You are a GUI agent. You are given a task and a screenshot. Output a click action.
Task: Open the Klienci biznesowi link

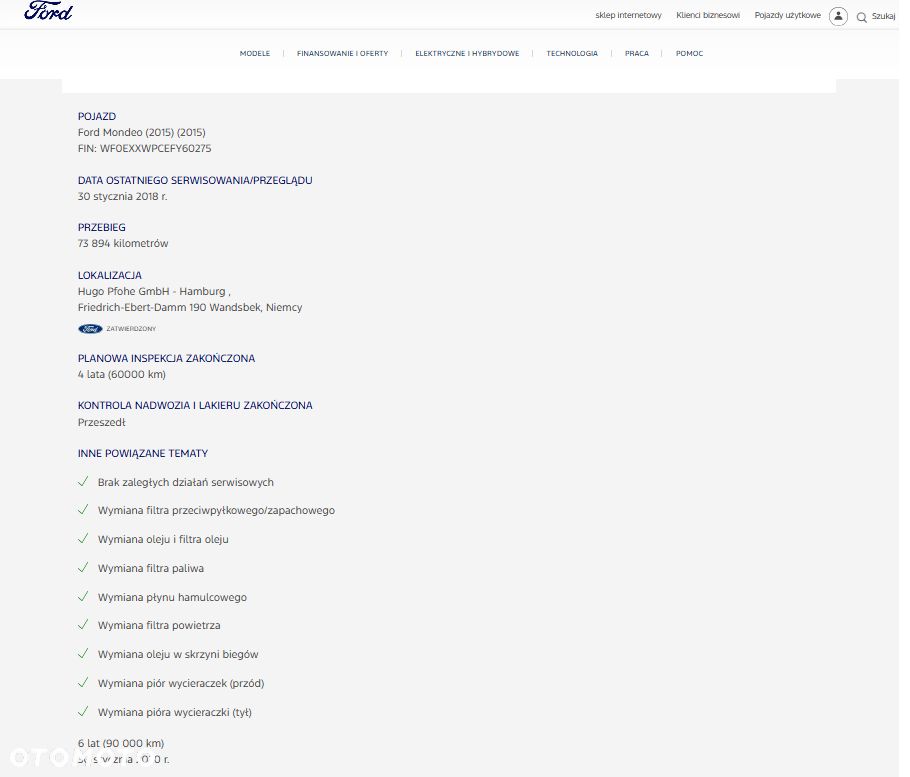(x=708, y=16)
